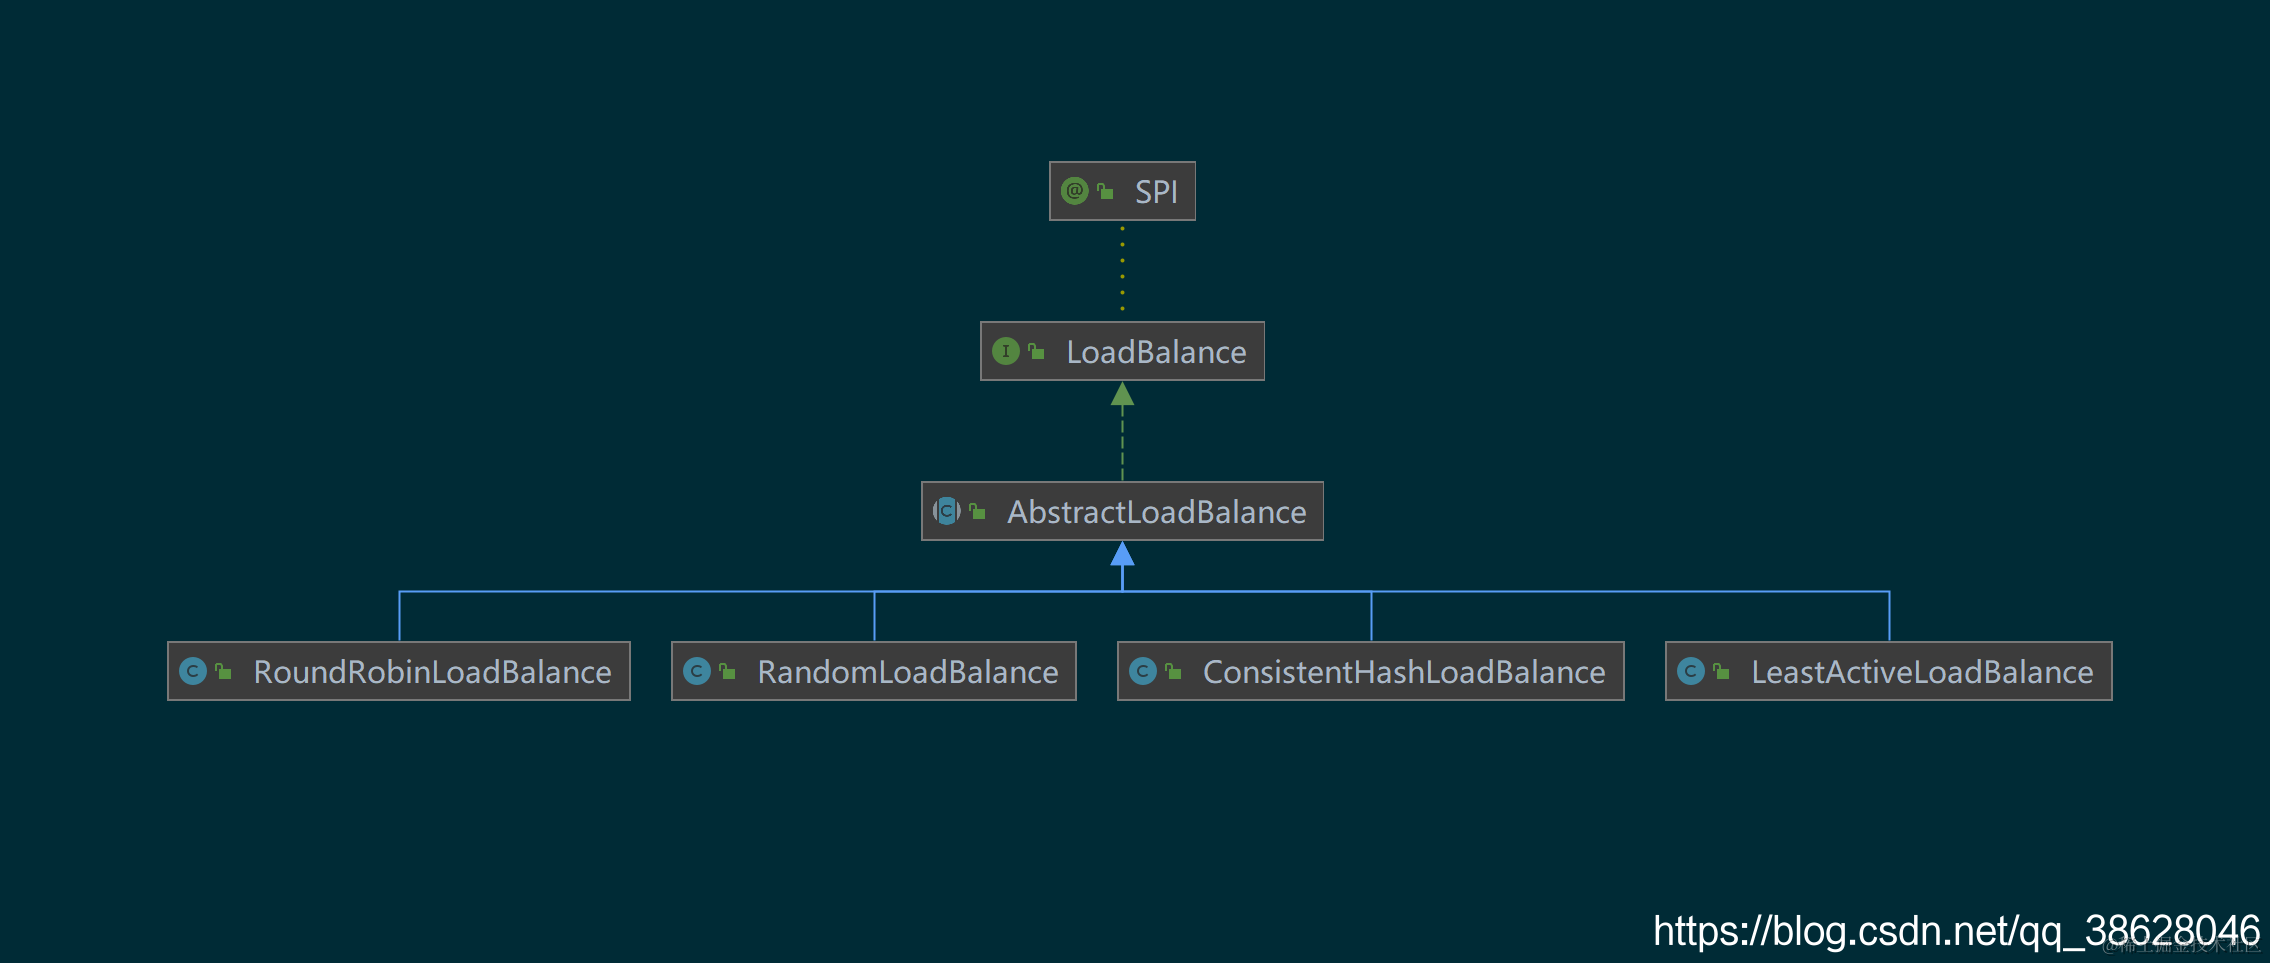Image resolution: width=2270 pixels, height=963 pixels.
Task: Click the public lock icon on RoundRobinLoadBalance
Action: coord(223,671)
